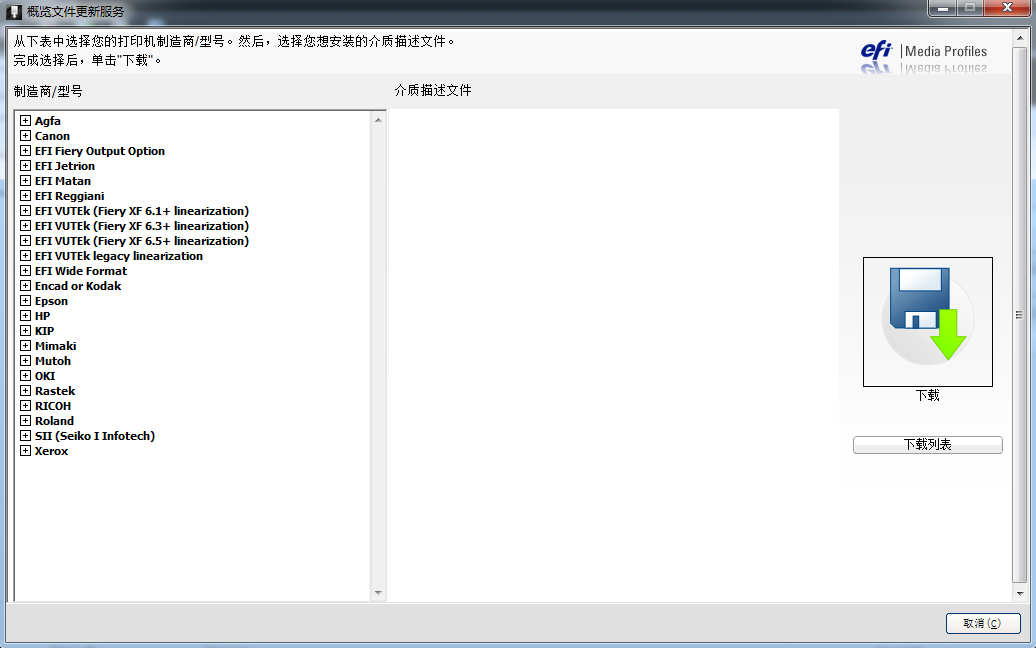Expand EFI VUTEk legacy linearization node
The height and width of the screenshot is (648, 1036).
(x=25, y=256)
